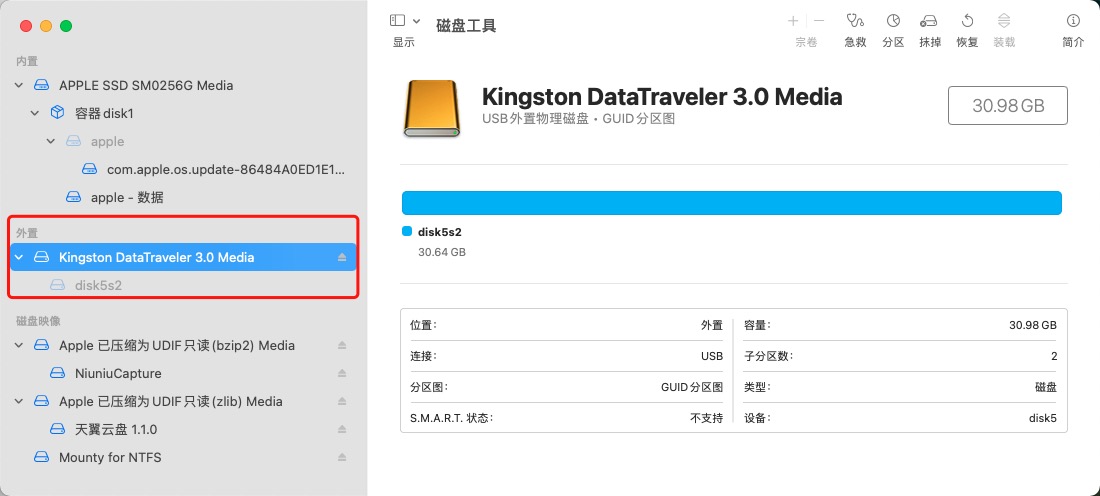
Task: Open the Info (简介) panel
Action: pyautogui.click(x=1073, y=21)
